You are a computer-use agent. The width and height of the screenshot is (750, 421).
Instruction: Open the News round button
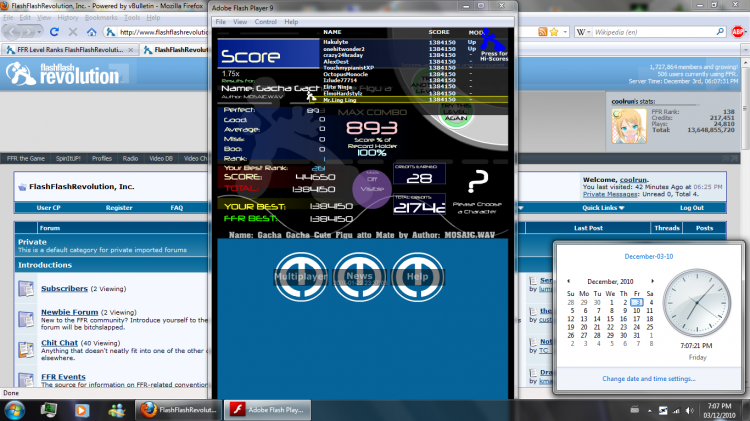[x=359, y=277]
